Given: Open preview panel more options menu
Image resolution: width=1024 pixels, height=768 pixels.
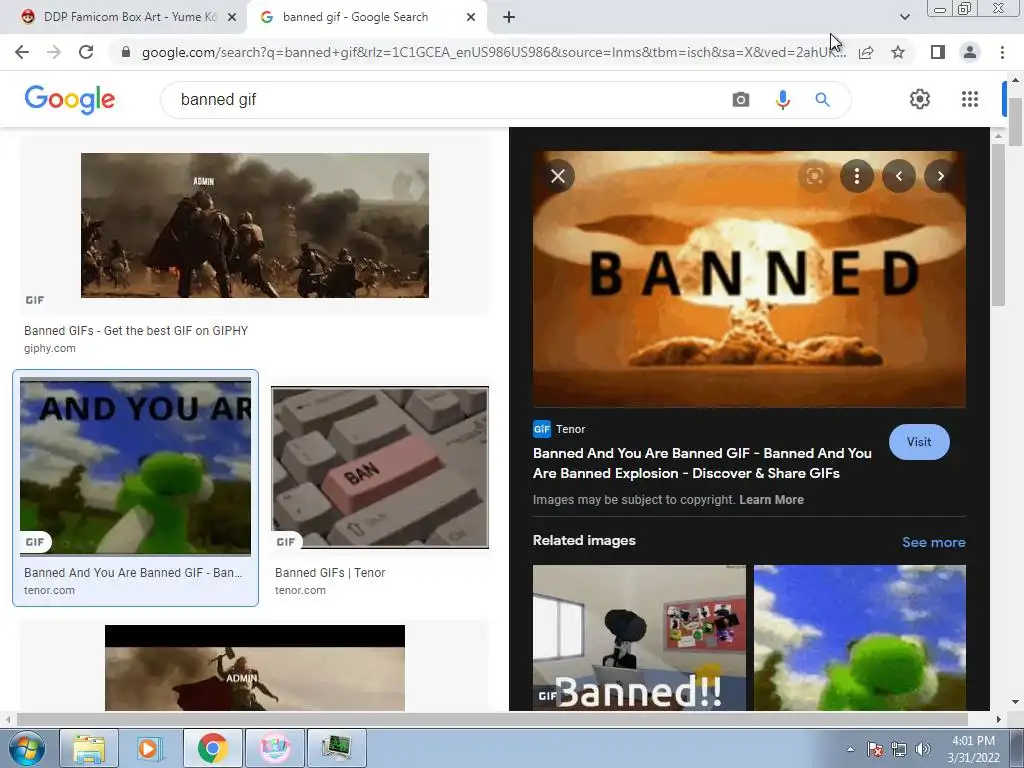Looking at the screenshot, I should 857,176.
